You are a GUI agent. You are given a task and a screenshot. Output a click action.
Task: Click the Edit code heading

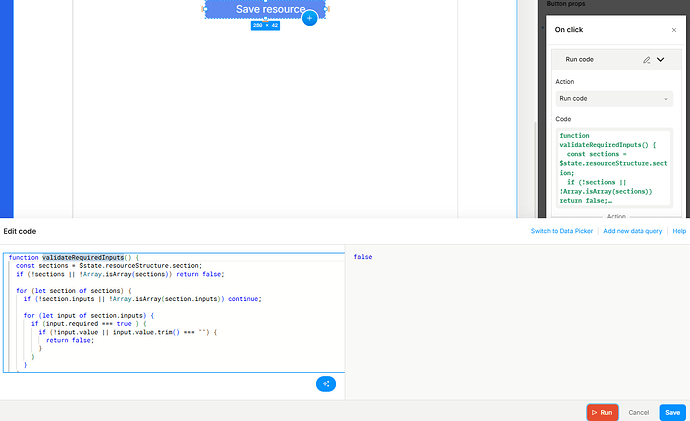point(20,231)
